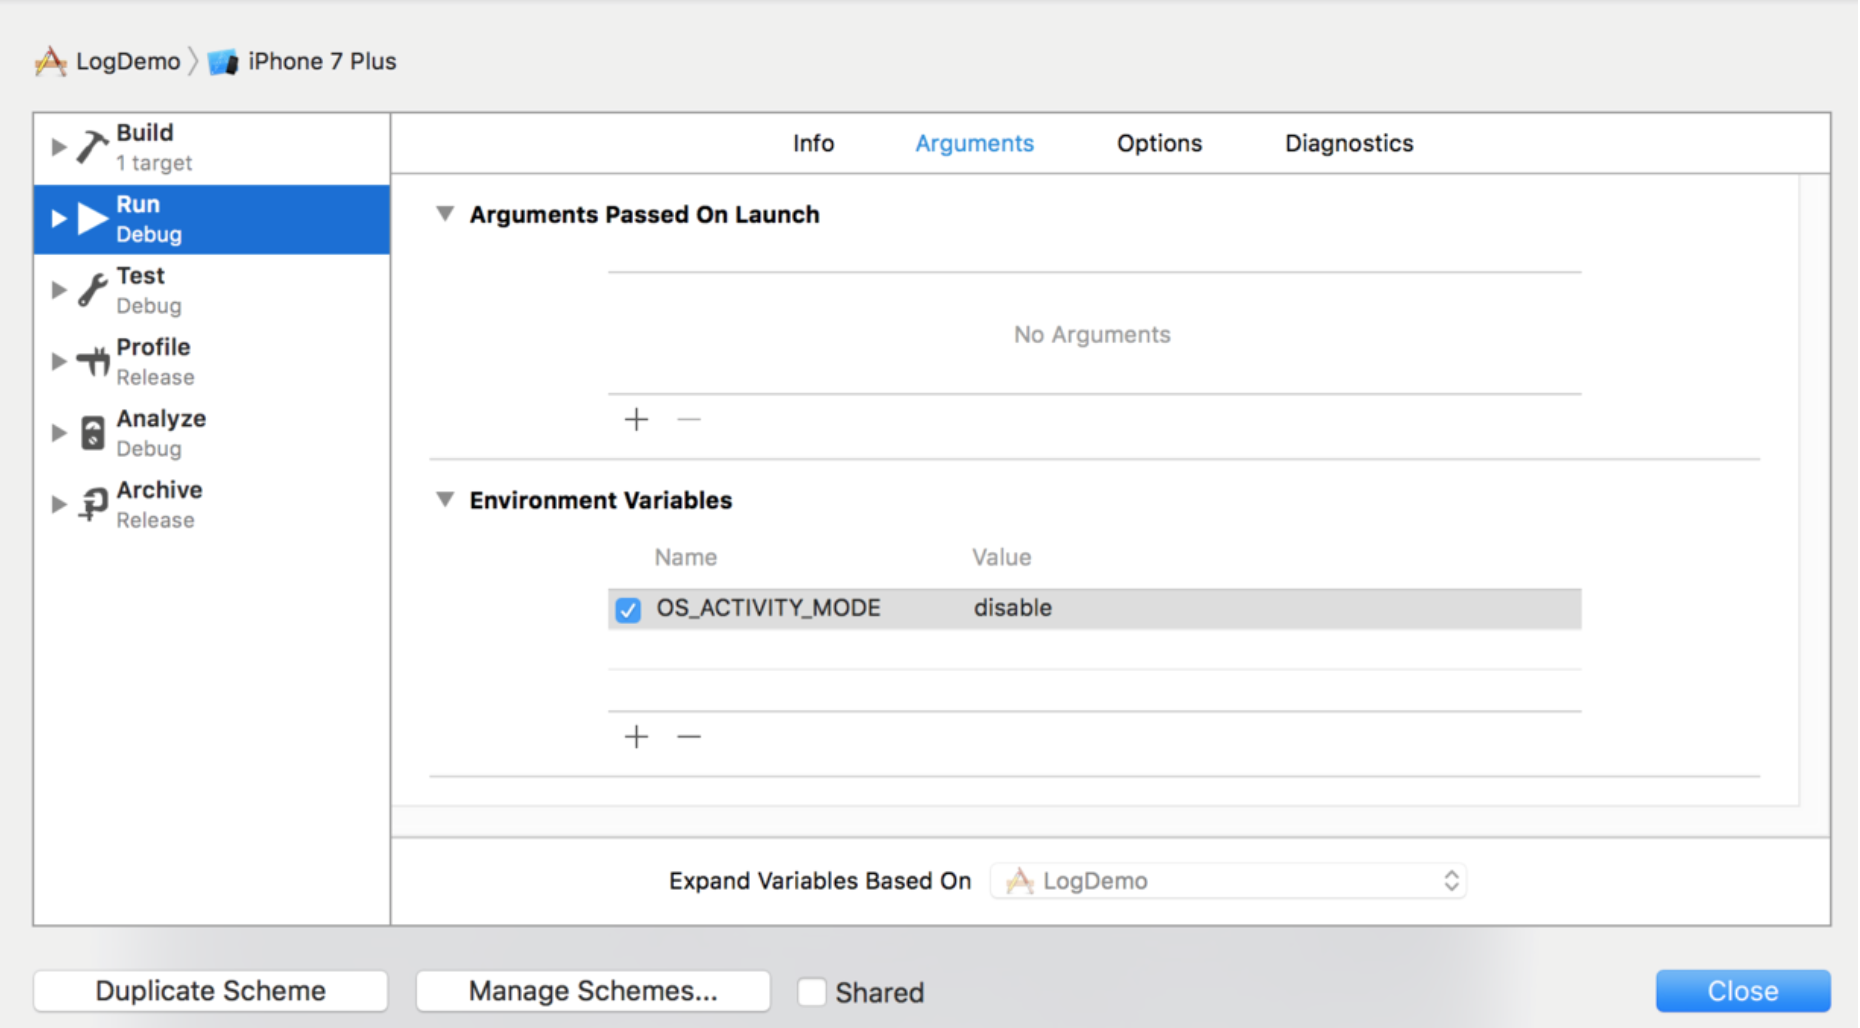Click the Archive icon in sidebar

(x=93, y=504)
